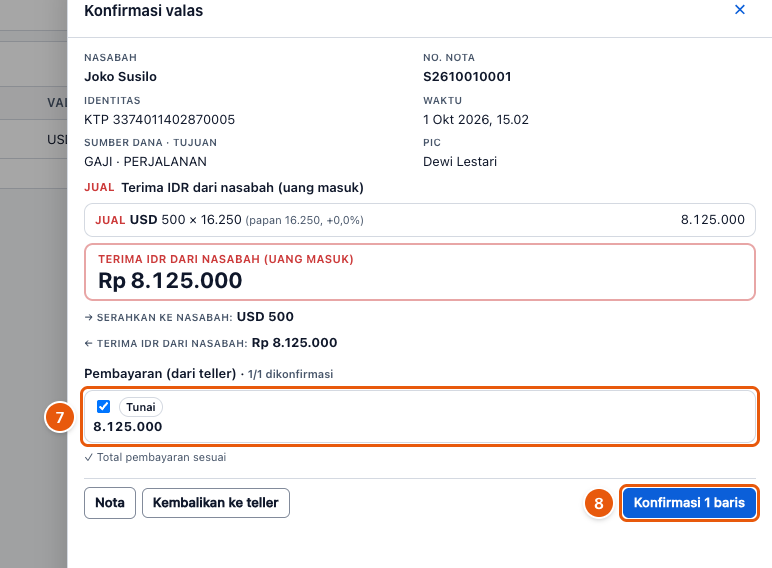The image size is (772, 568).
Task: Click the Serahkan ke nasabah USD 500 line
Action: (189, 316)
